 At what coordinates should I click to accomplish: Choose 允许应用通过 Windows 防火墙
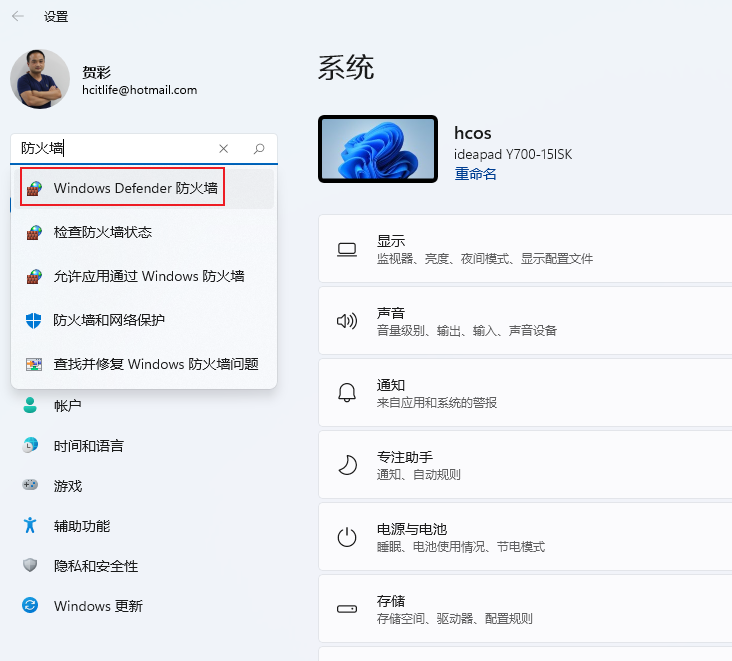coord(144,276)
